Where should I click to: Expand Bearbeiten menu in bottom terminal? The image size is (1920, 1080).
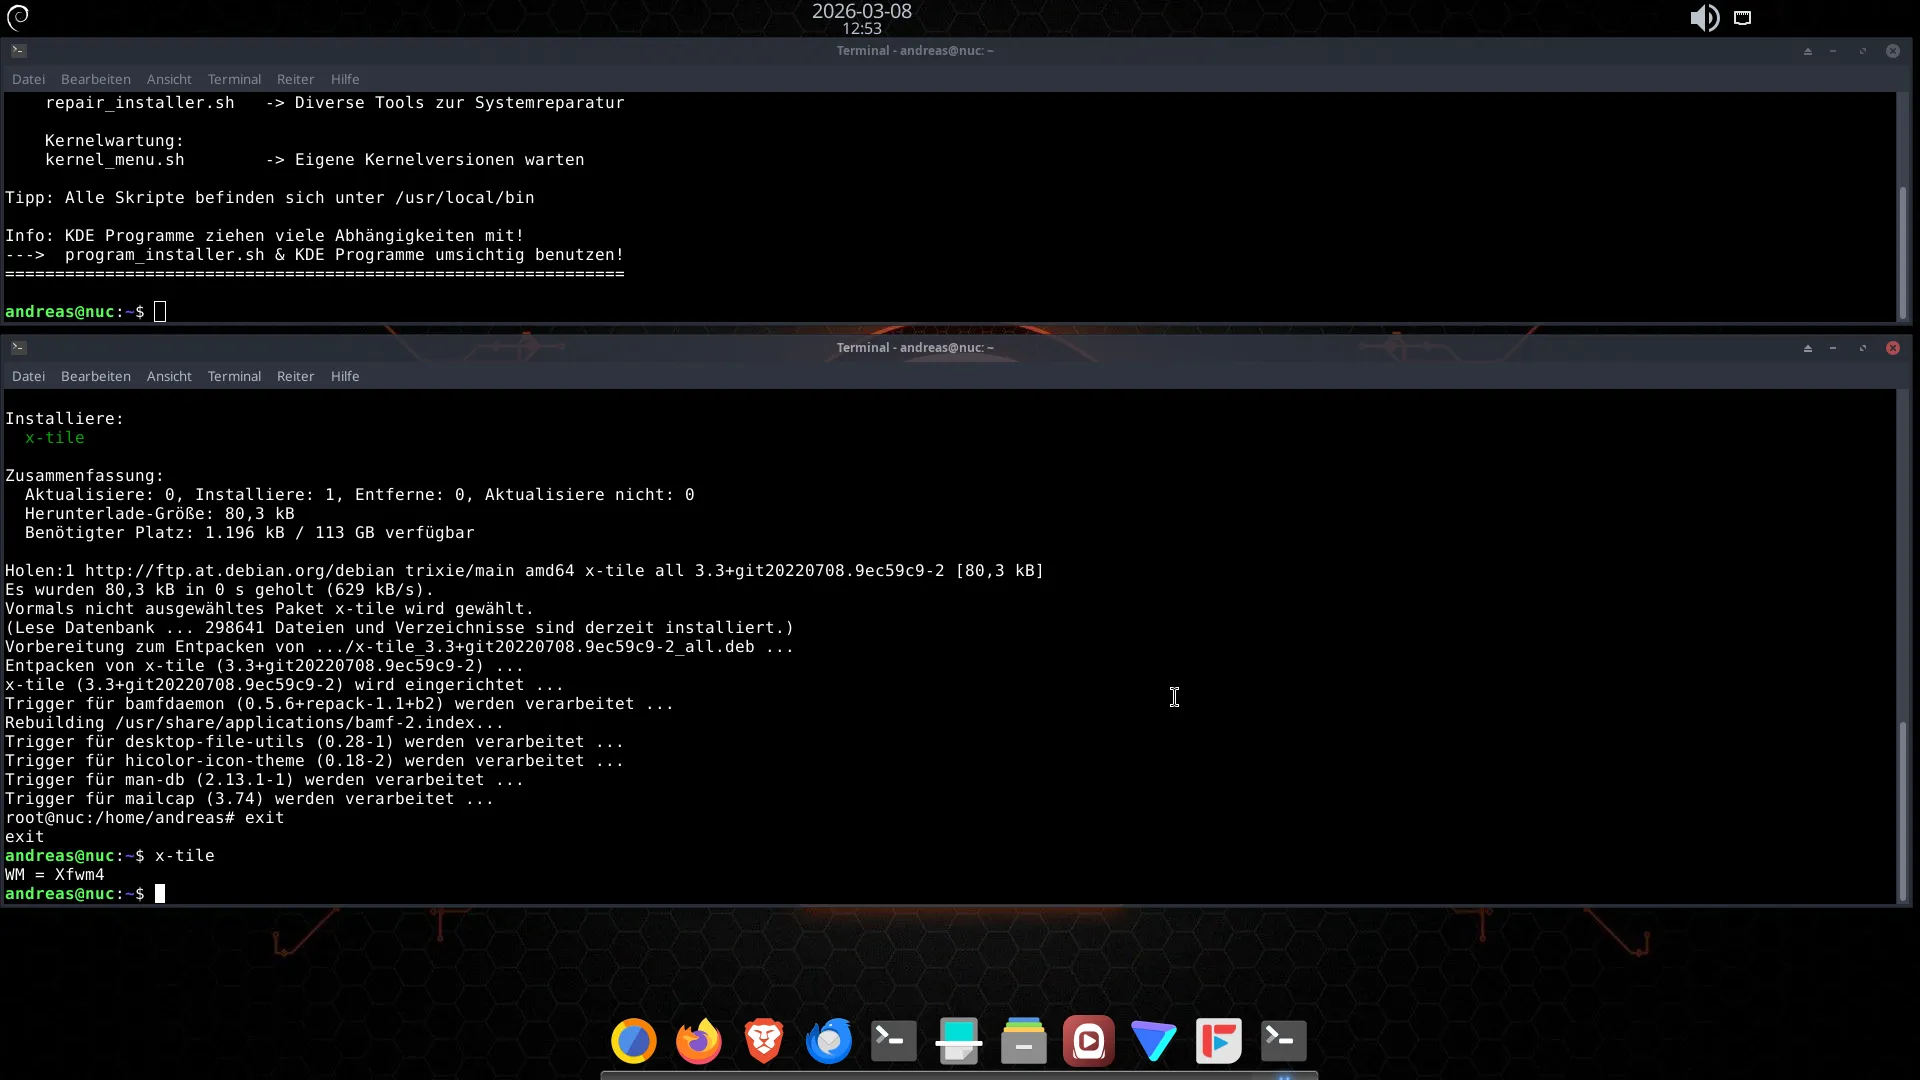(95, 376)
